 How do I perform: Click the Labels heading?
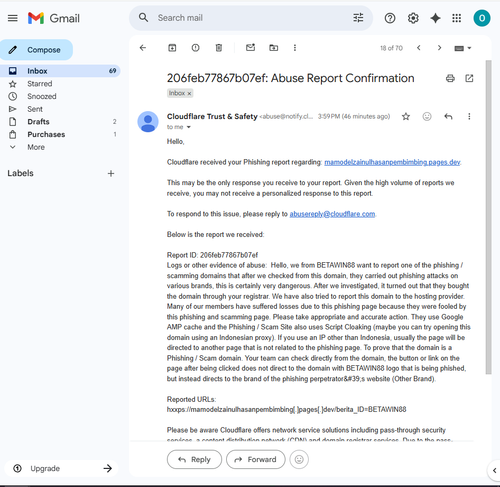pos(20,173)
